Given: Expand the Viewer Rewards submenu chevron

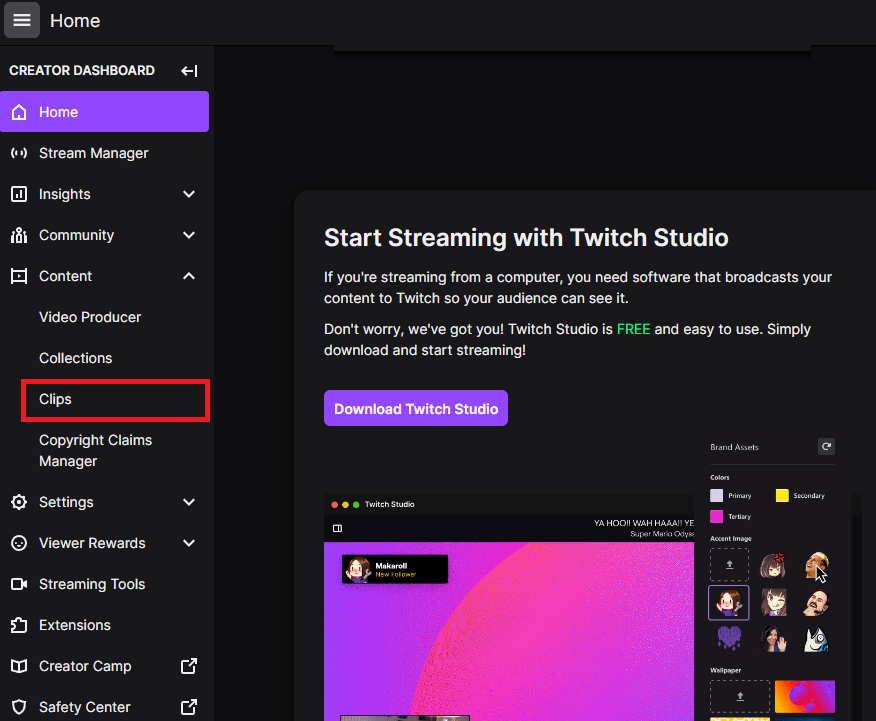Looking at the screenshot, I should (189, 543).
